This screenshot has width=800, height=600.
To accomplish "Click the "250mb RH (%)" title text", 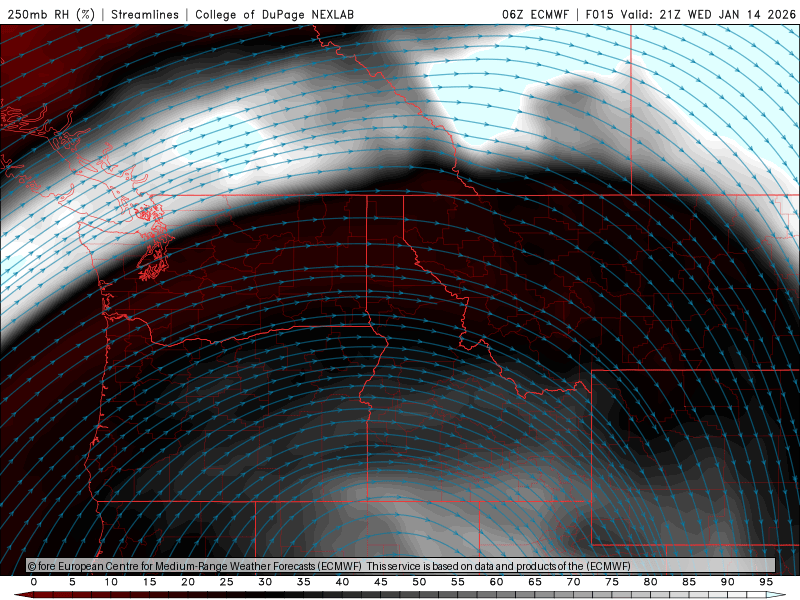I will click(x=51, y=14).
